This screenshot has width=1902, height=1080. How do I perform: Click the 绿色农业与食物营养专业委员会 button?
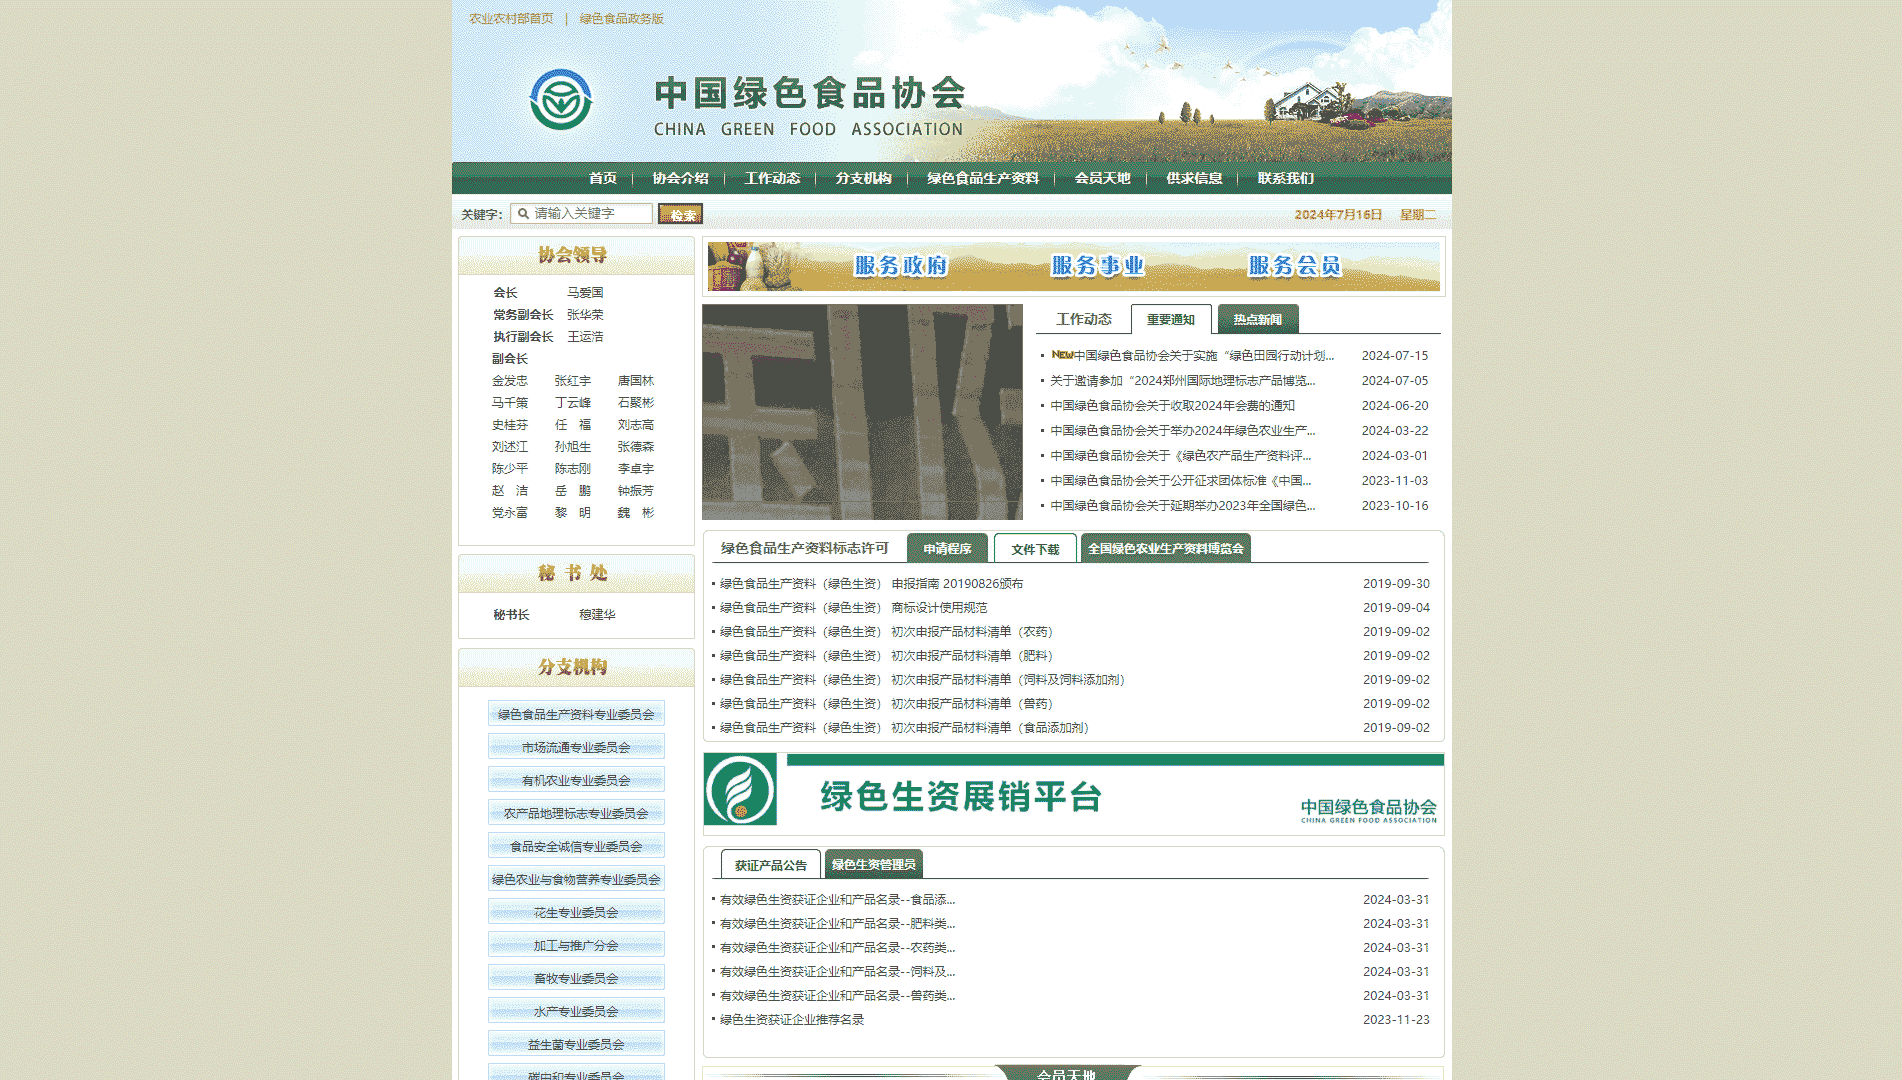coord(576,879)
